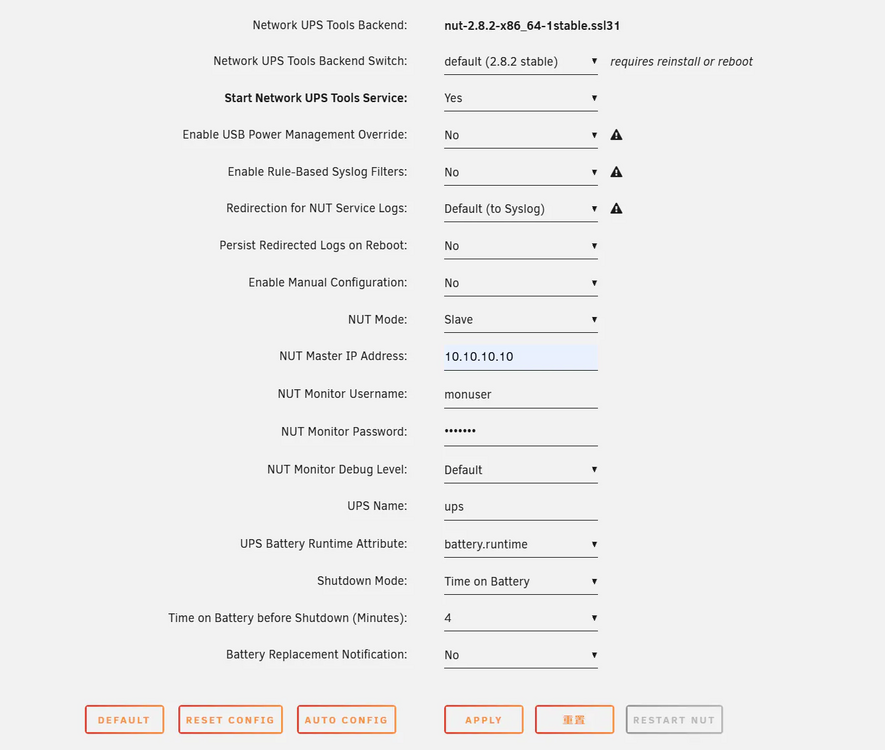Click warning icon beside Rule-Based Syslog Filters
Viewport: 885px width, 750px height.
pos(616,172)
